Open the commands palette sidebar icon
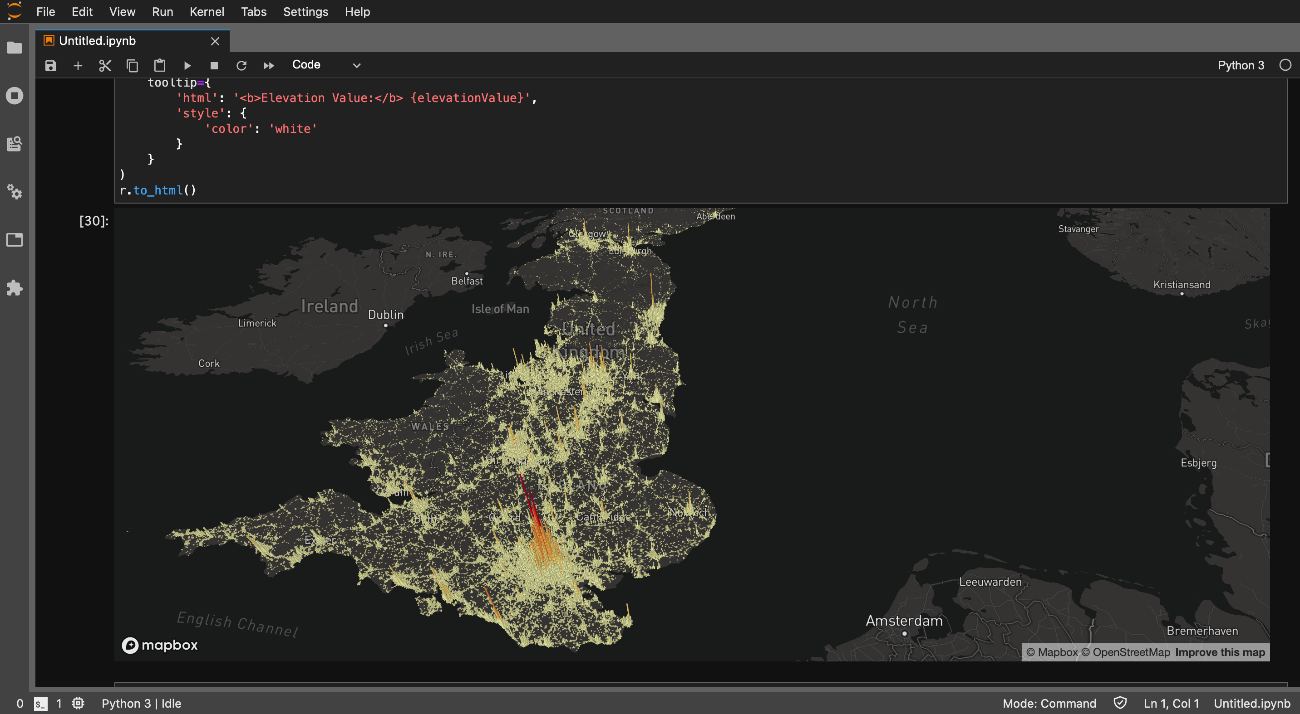 tap(14, 144)
